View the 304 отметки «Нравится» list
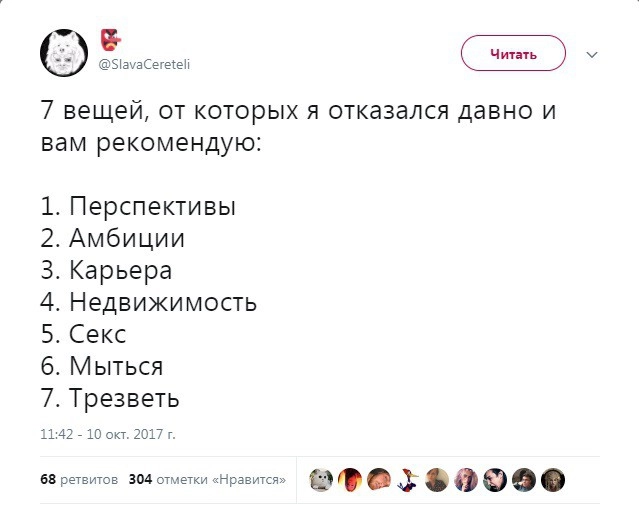639x505 pixels. [207, 479]
